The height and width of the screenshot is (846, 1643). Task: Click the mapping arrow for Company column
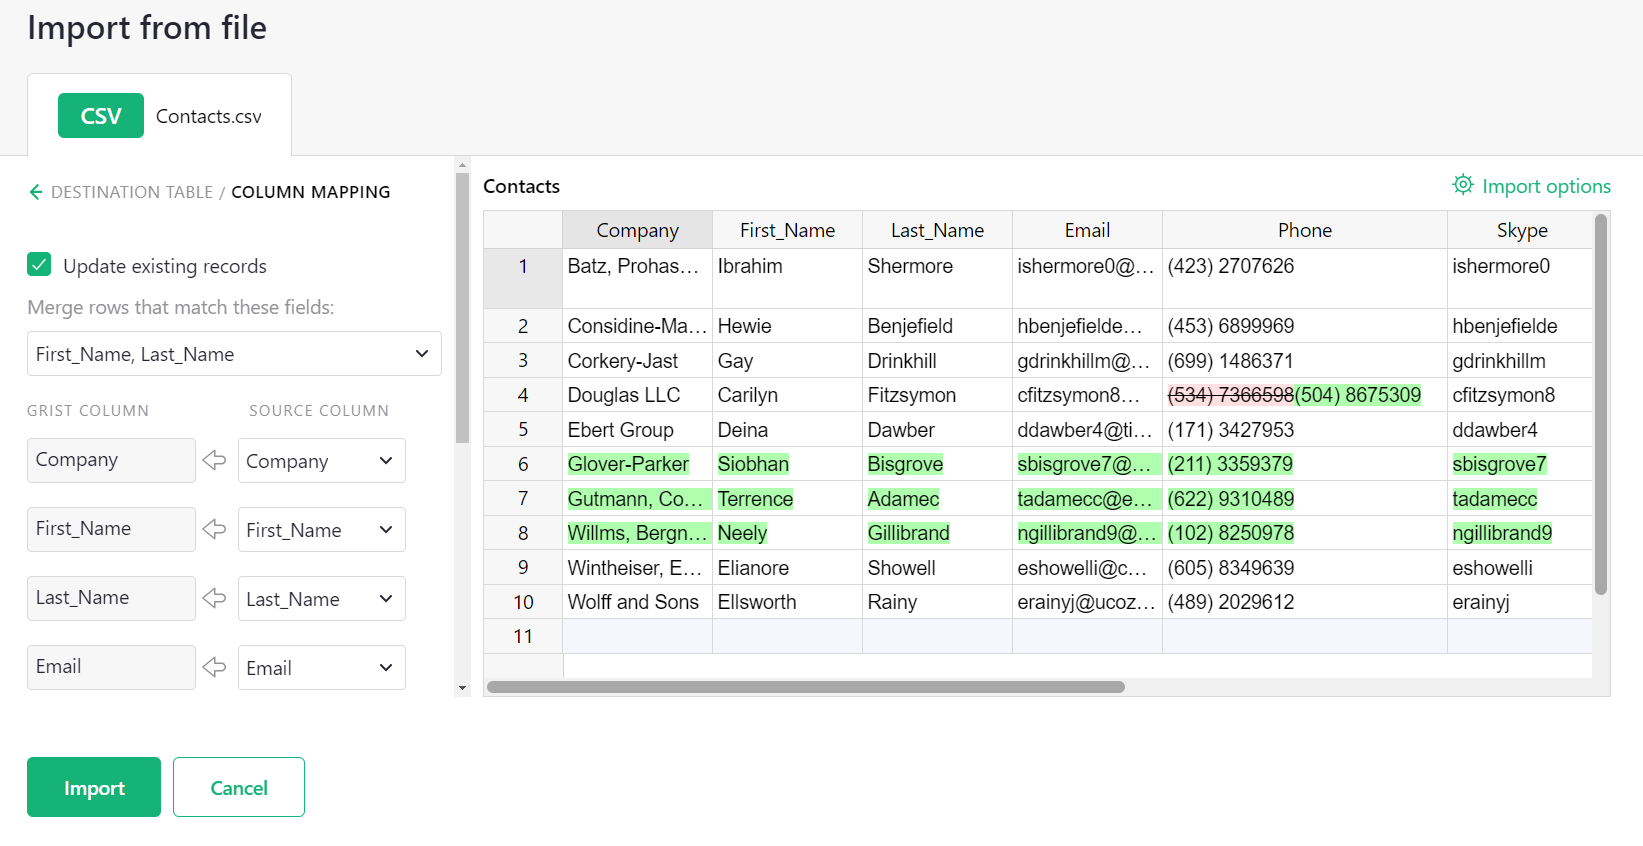(x=214, y=460)
